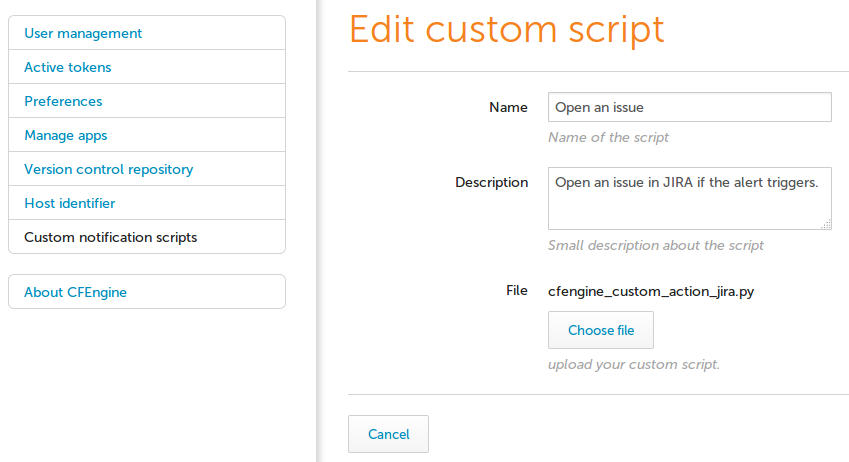Image resolution: width=849 pixels, height=462 pixels.
Task: Cancel editing the custom script
Action: coord(388,434)
